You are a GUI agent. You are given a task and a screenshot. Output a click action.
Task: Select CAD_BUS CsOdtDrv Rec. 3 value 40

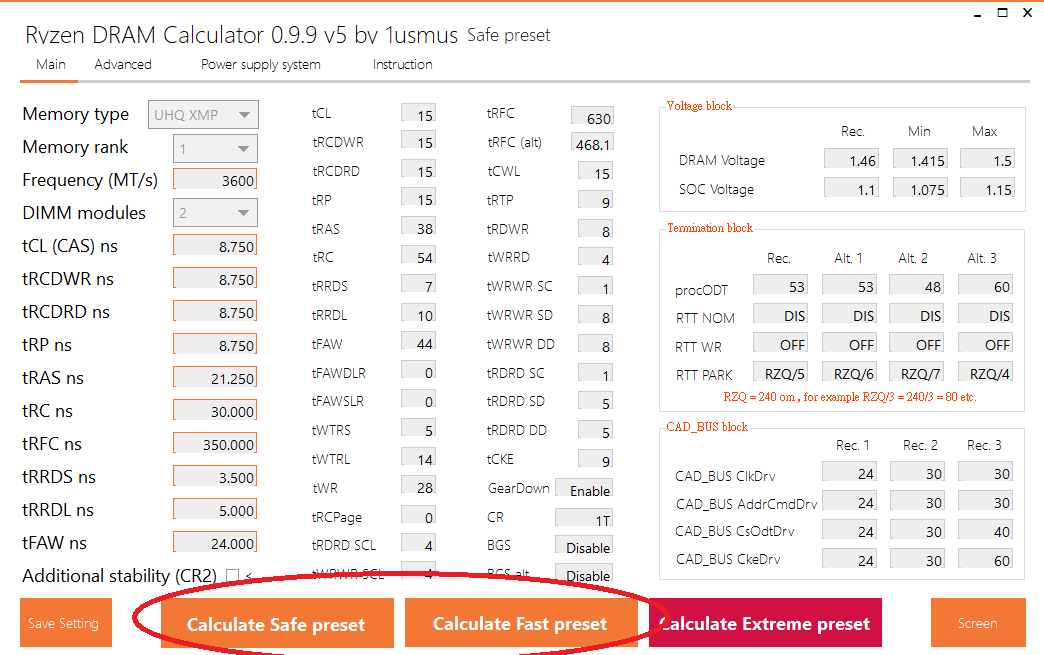986,531
